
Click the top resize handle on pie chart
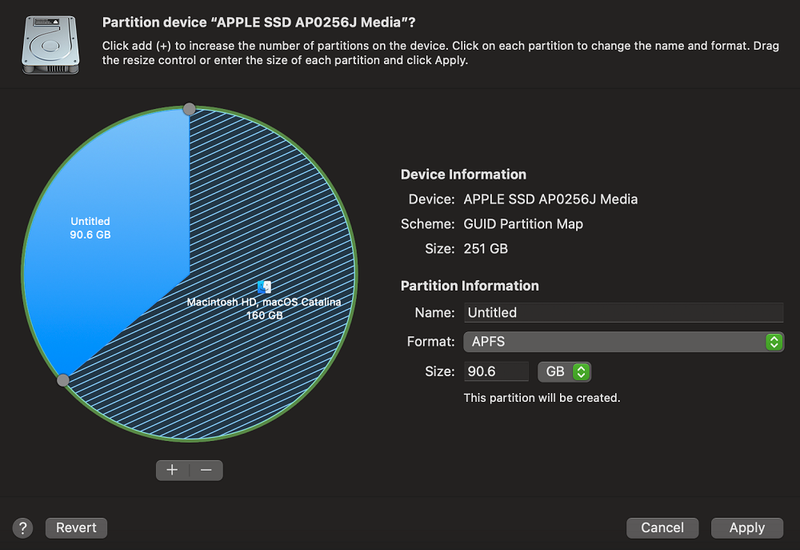(189, 109)
